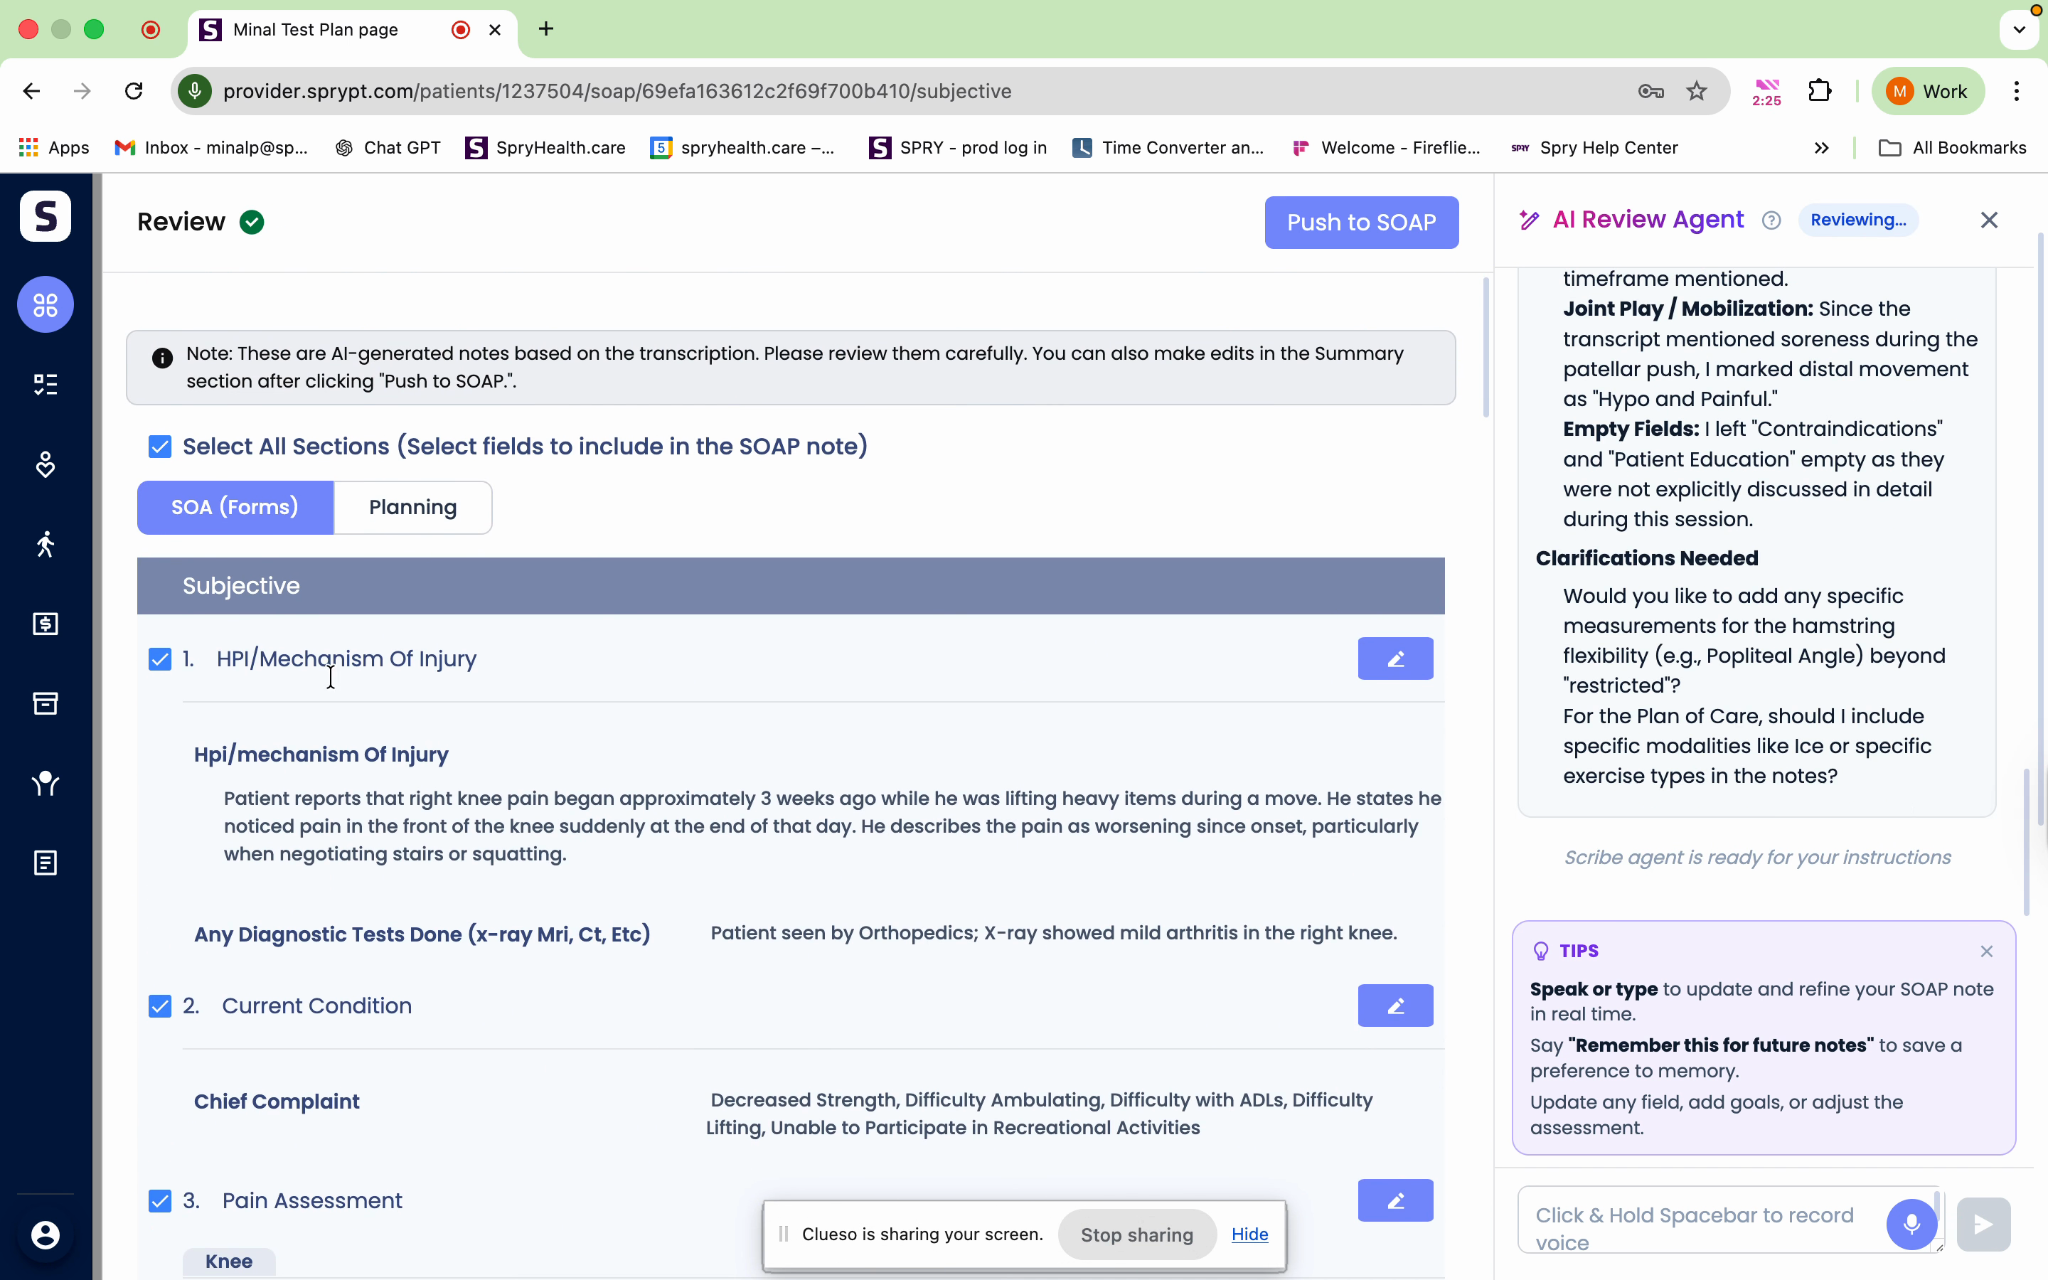The image size is (2048, 1280).
Task: Close the AI Review Agent panel
Action: click(x=1989, y=220)
